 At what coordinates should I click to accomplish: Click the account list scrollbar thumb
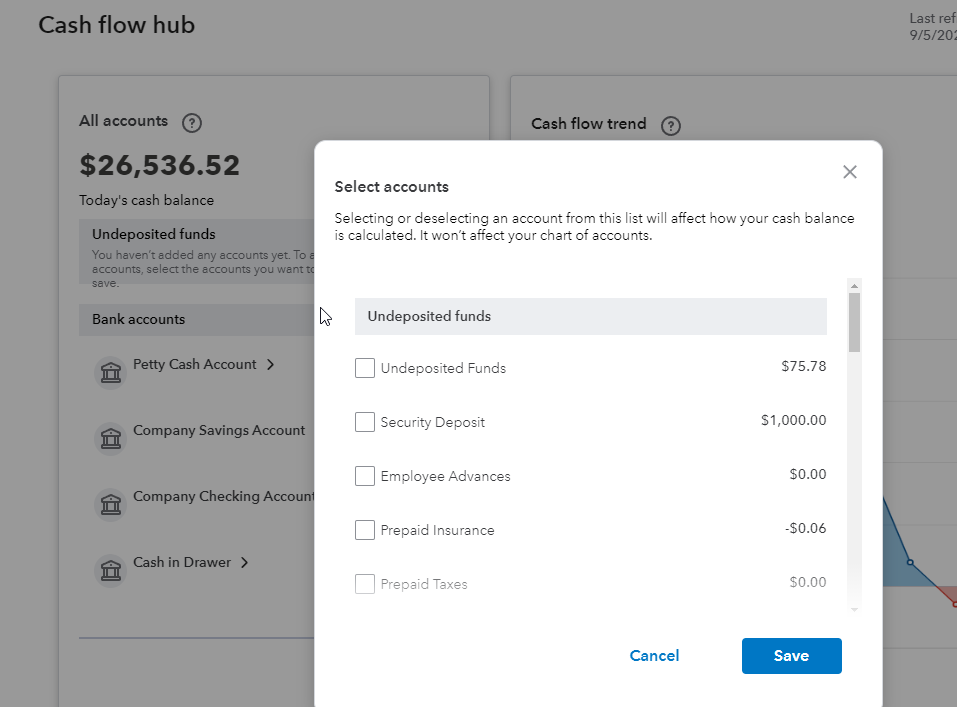854,321
